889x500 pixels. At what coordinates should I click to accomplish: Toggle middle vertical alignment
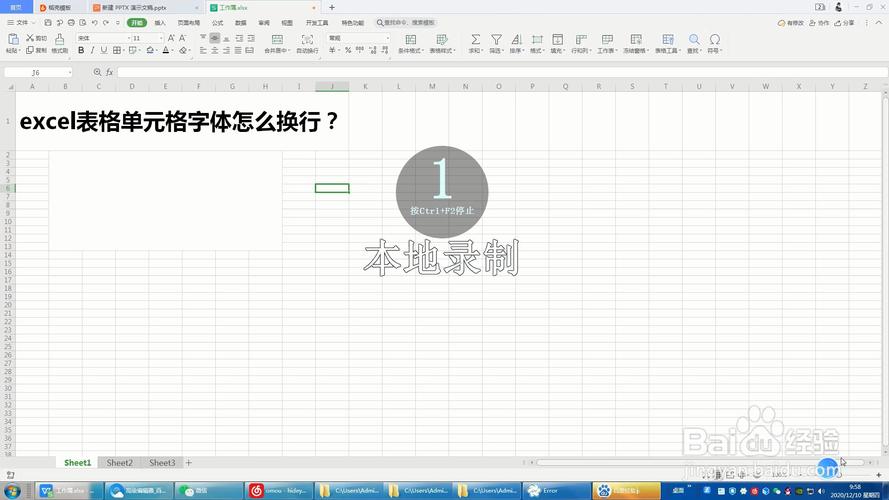click(215, 38)
